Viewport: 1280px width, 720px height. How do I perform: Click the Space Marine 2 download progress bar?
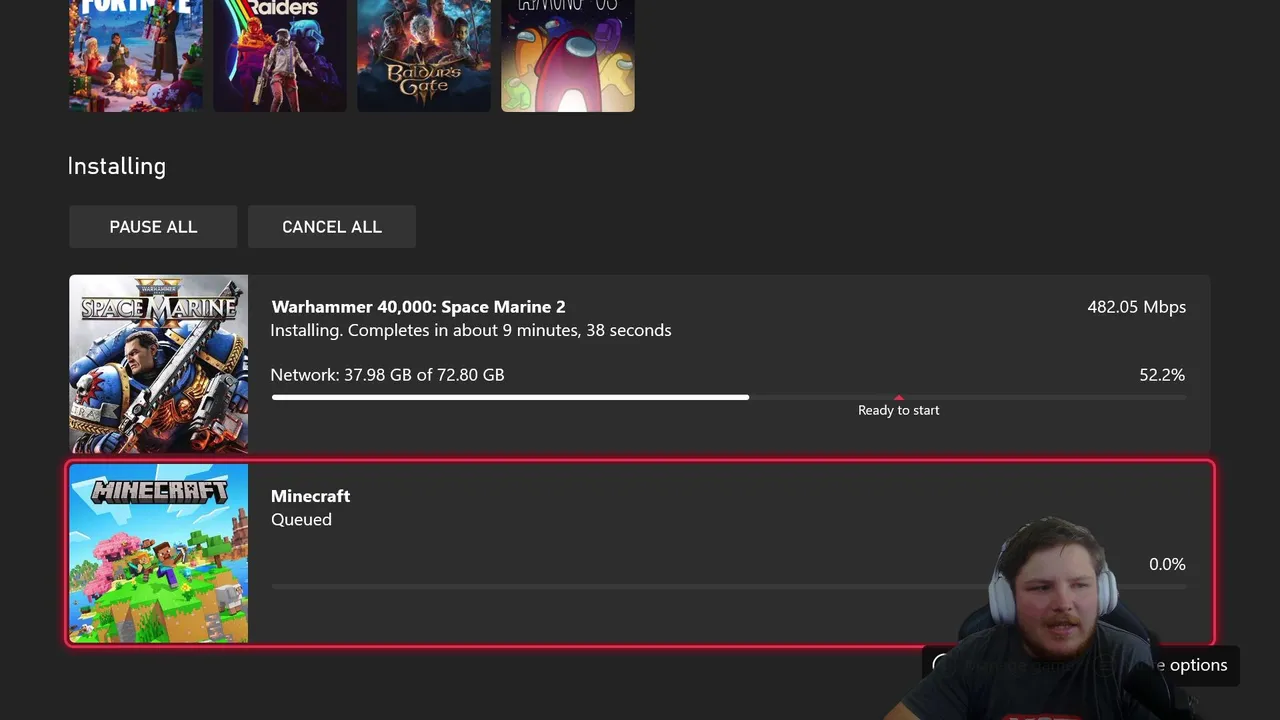729,397
